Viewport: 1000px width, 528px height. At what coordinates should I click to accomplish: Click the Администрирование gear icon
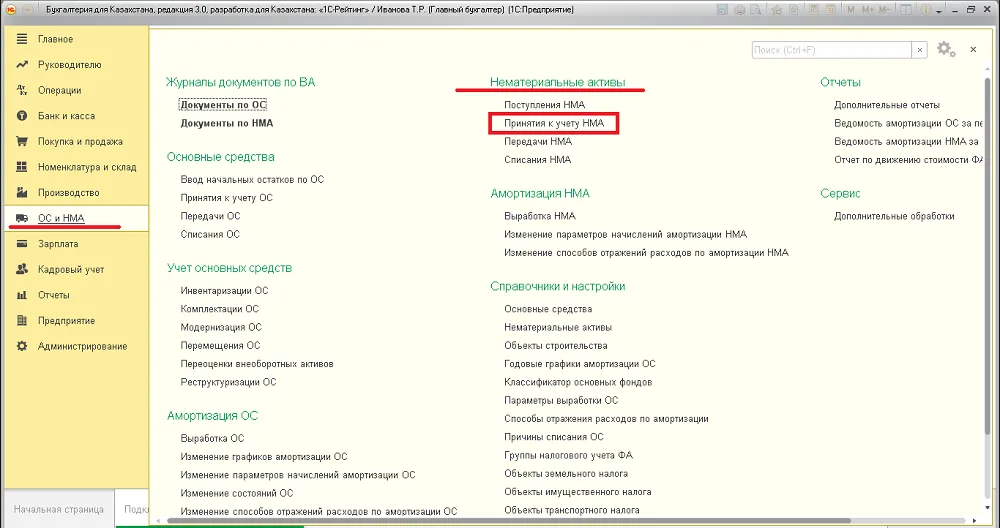[22, 346]
